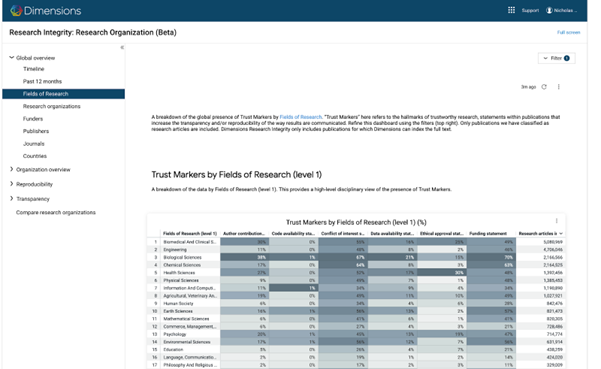
Task: Sort by Research articles column arrow
Action: 561,233
